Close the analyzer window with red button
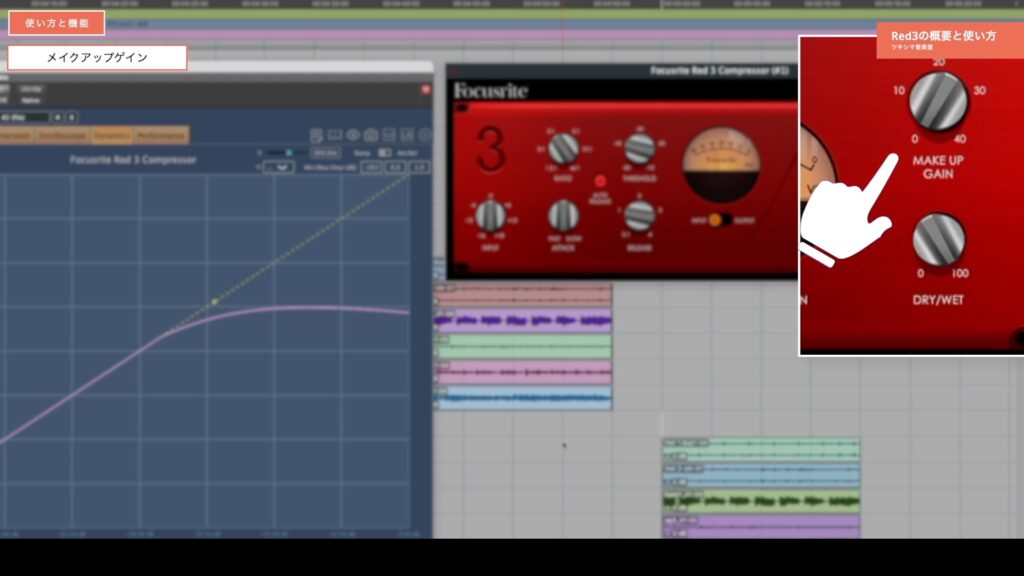The height and width of the screenshot is (576, 1024). tap(426, 89)
